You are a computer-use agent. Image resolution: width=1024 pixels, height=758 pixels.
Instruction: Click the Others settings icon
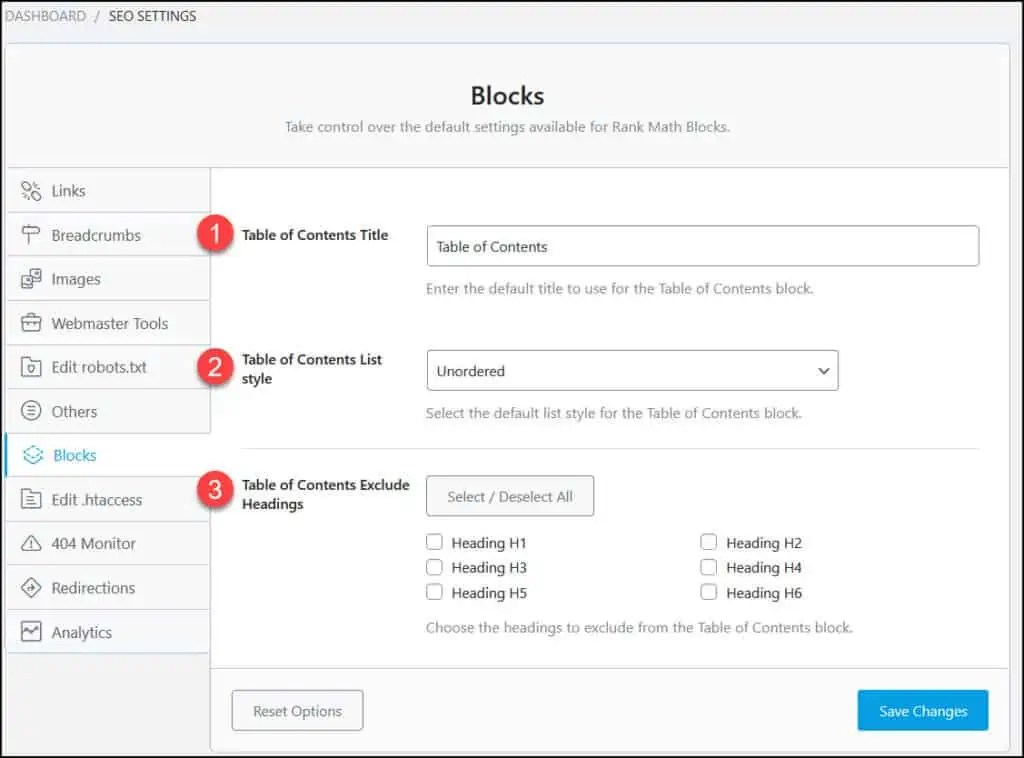pos(31,411)
